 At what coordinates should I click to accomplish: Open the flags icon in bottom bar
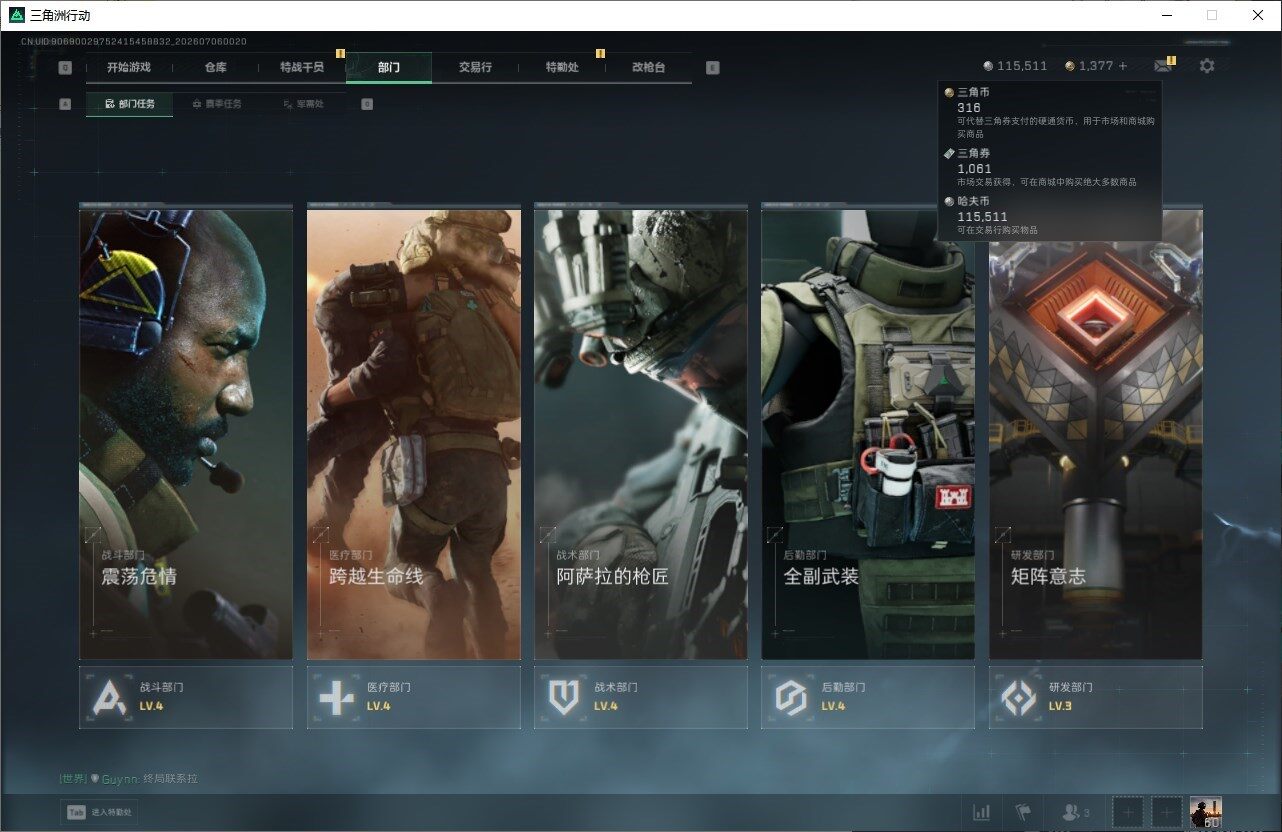pos(1022,812)
